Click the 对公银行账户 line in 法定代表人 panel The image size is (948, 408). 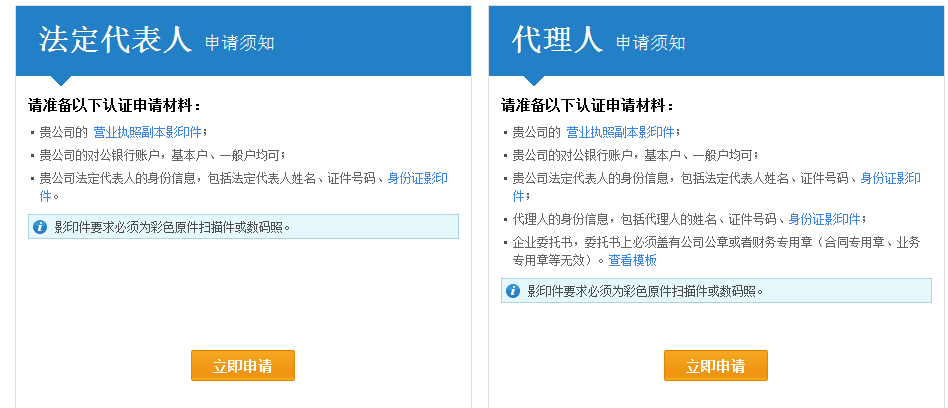tap(162, 155)
